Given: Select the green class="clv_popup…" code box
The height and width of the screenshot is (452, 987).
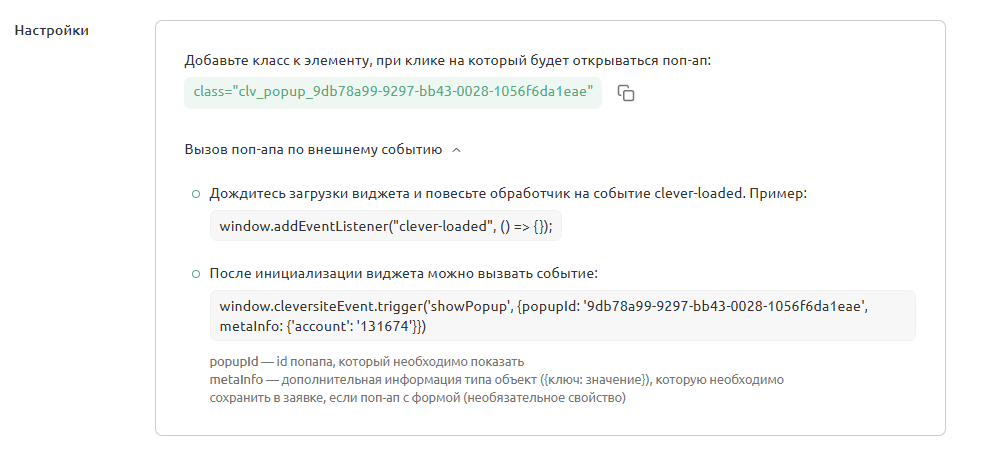Looking at the screenshot, I should click(x=393, y=93).
